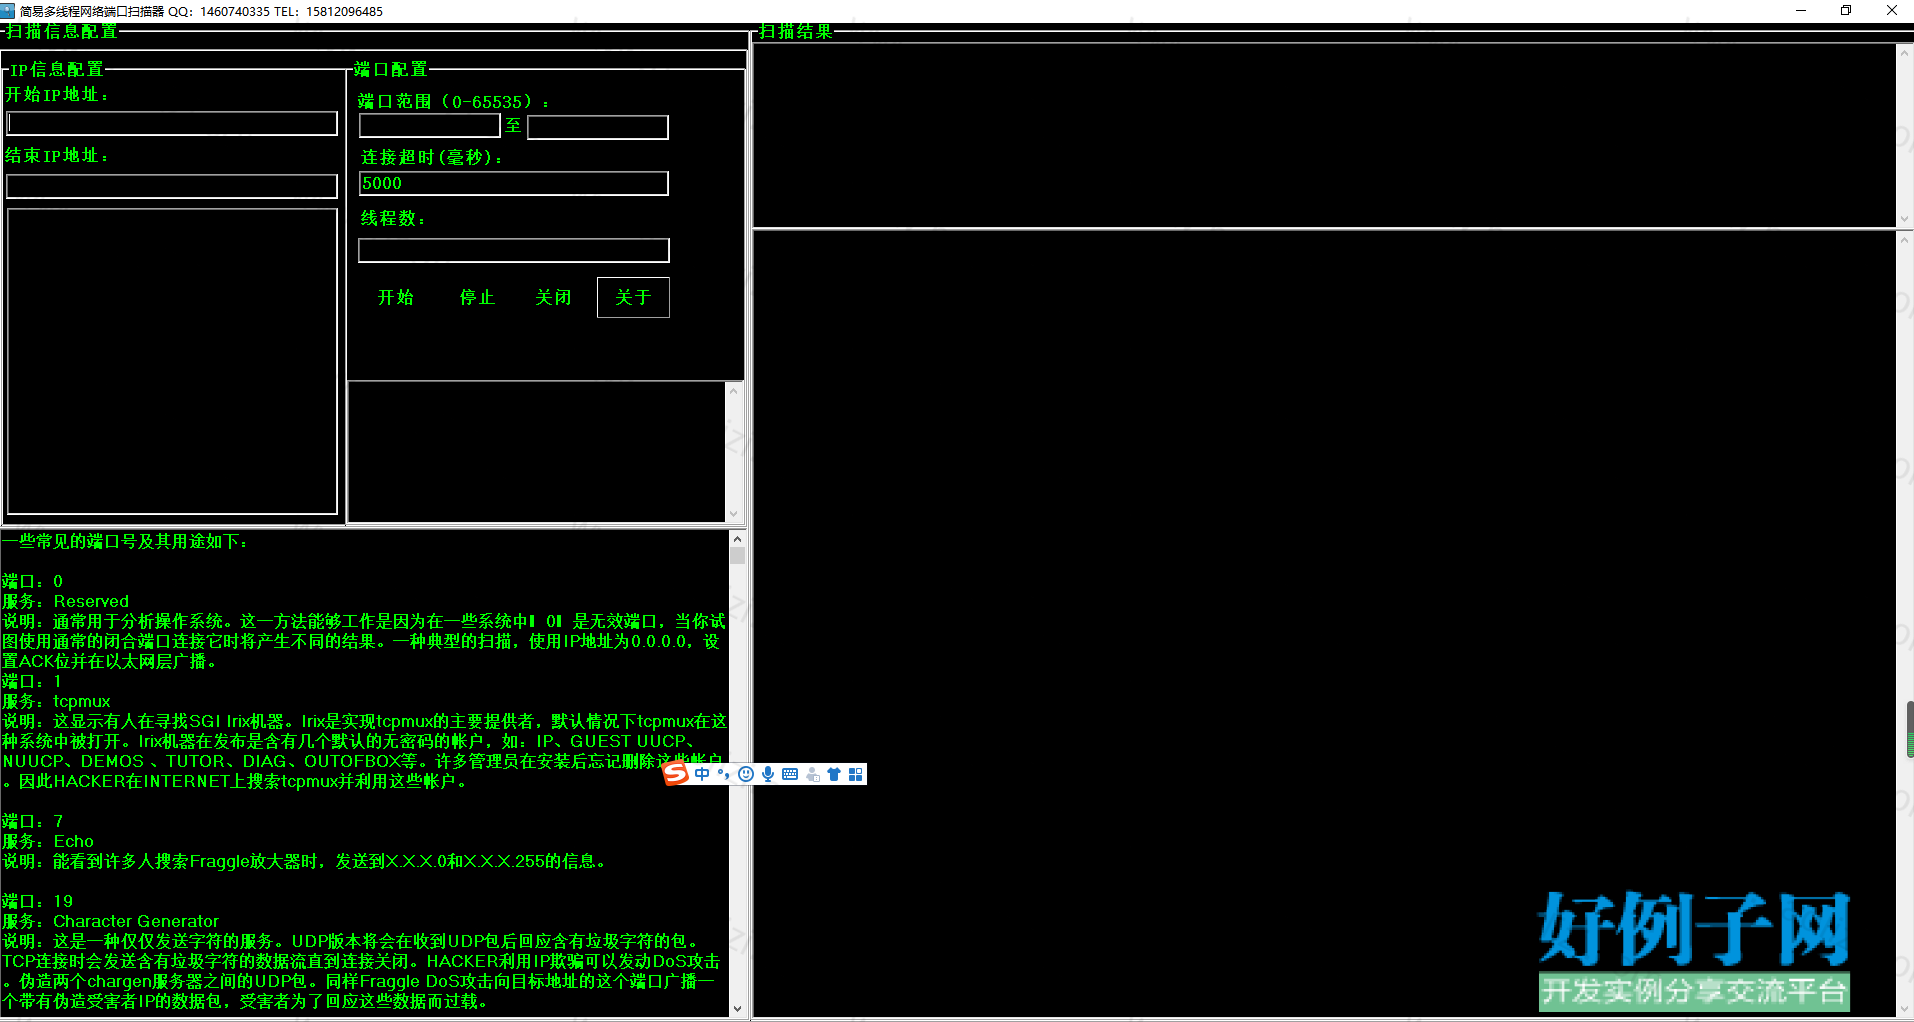Viewport: 1914px width, 1022px height.
Task: Click up arrow of lower results scrollbar
Action: pos(1905,240)
